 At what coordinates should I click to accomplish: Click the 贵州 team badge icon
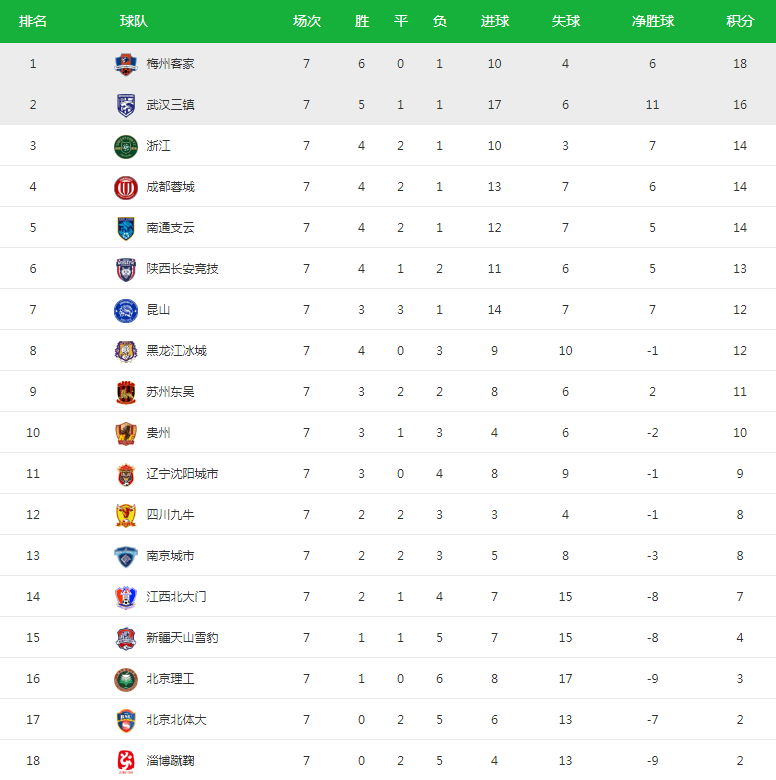pyautogui.click(x=125, y=433)
